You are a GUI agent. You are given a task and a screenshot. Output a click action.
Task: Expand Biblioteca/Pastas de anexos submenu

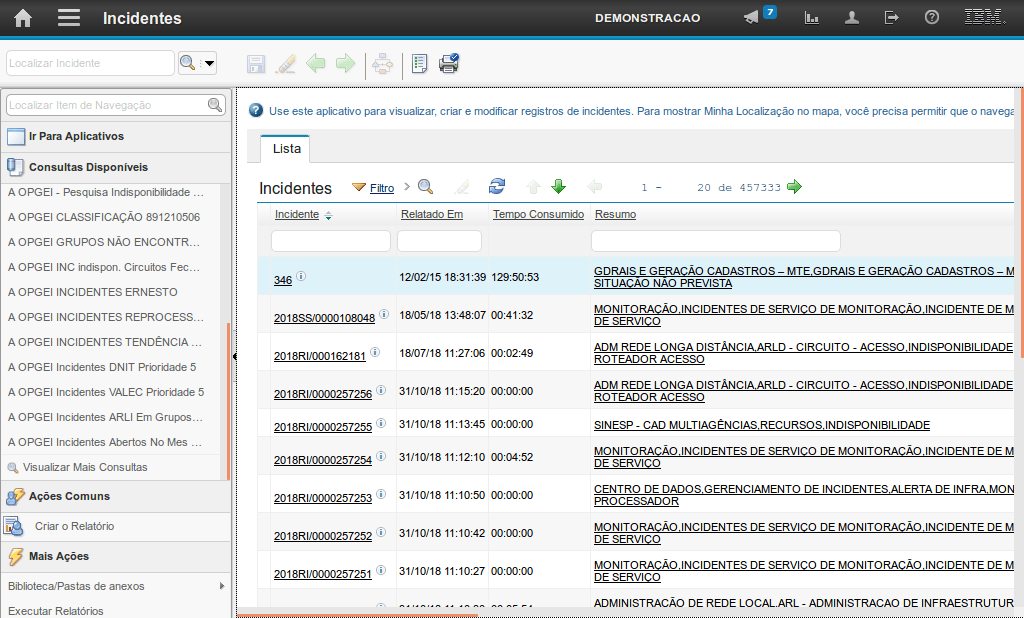[222, 586]
